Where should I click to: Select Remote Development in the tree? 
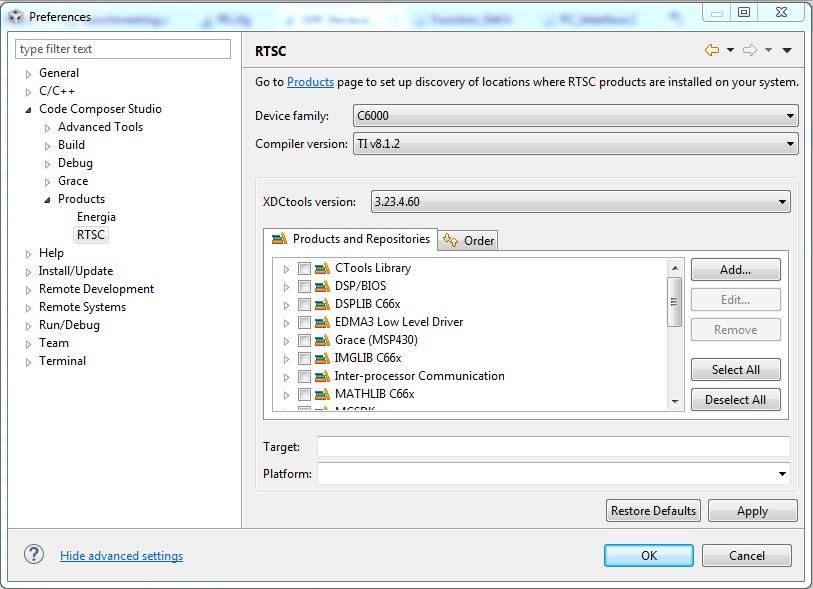coord(96,289)
